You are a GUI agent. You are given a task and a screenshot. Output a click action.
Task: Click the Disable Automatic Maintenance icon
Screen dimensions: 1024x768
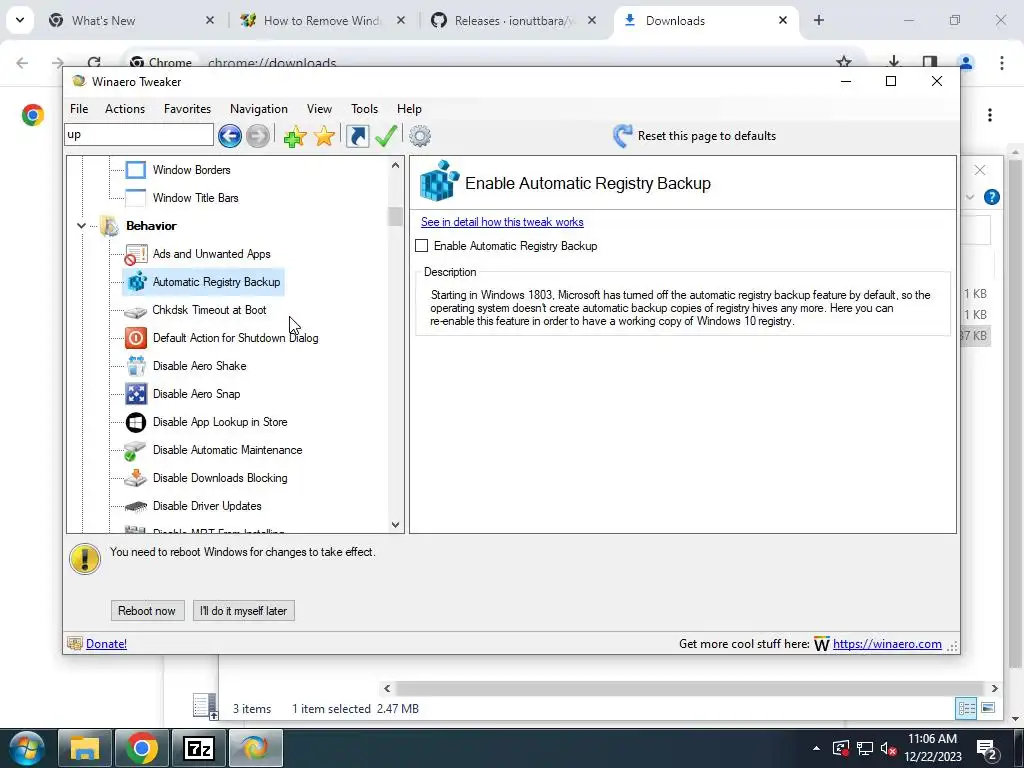[x=136, y=450]
